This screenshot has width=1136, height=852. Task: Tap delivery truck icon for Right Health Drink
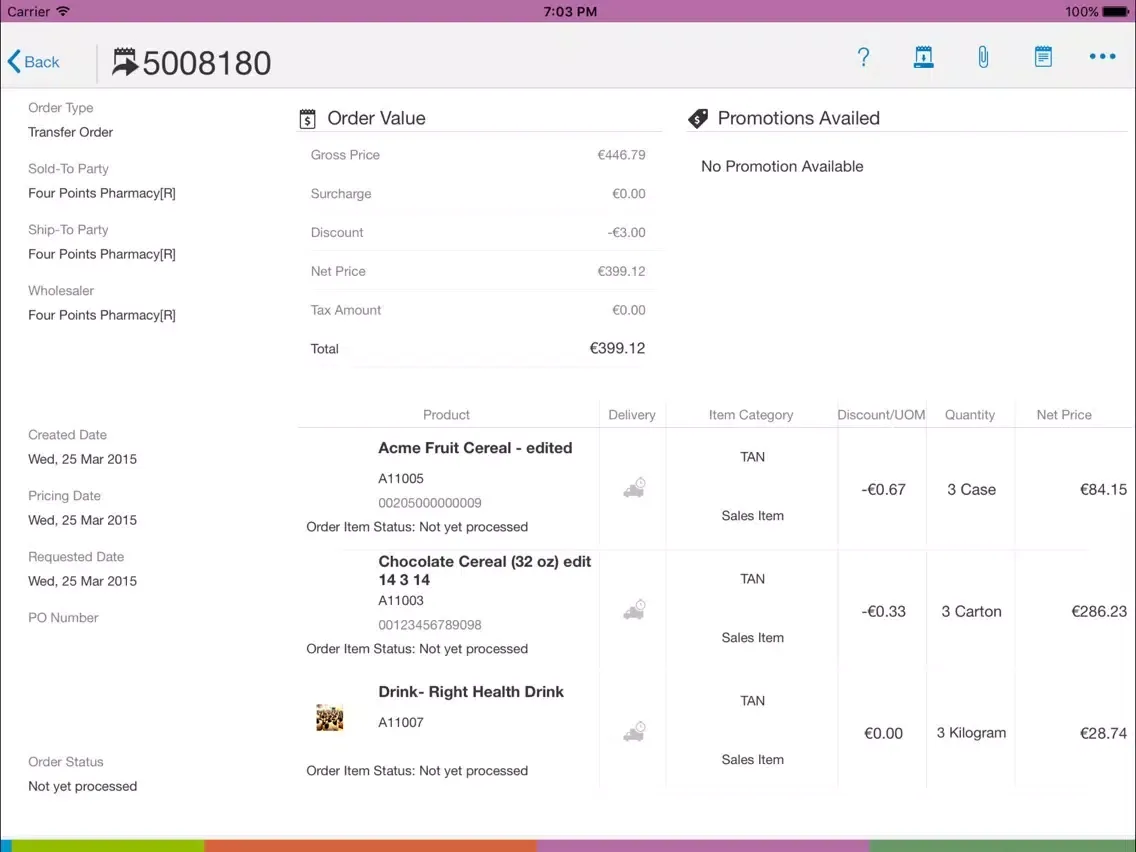point(634,732)
